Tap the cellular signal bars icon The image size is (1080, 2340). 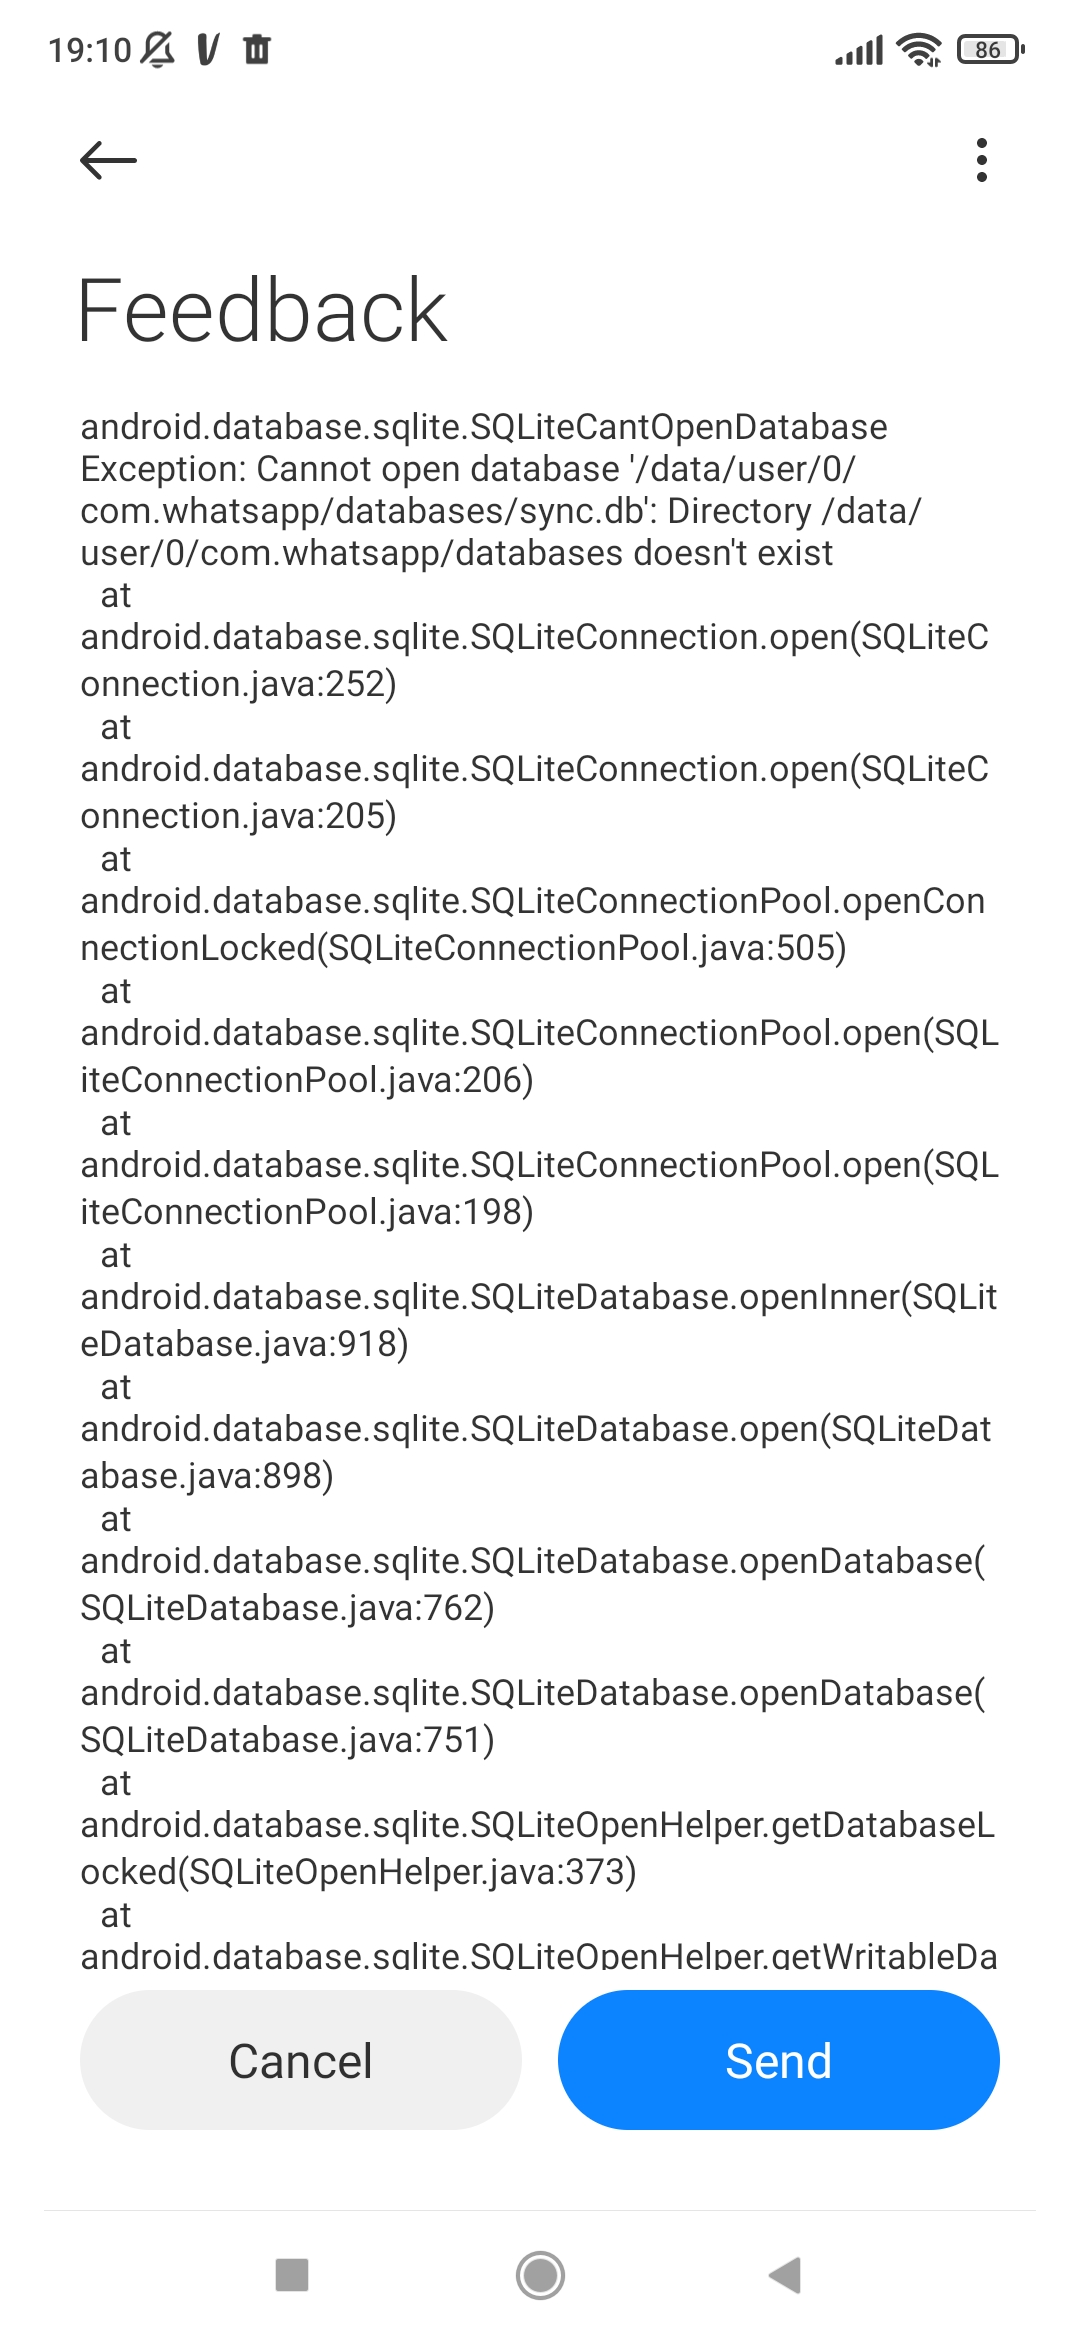pyautogui.click(x=859, y=49)
